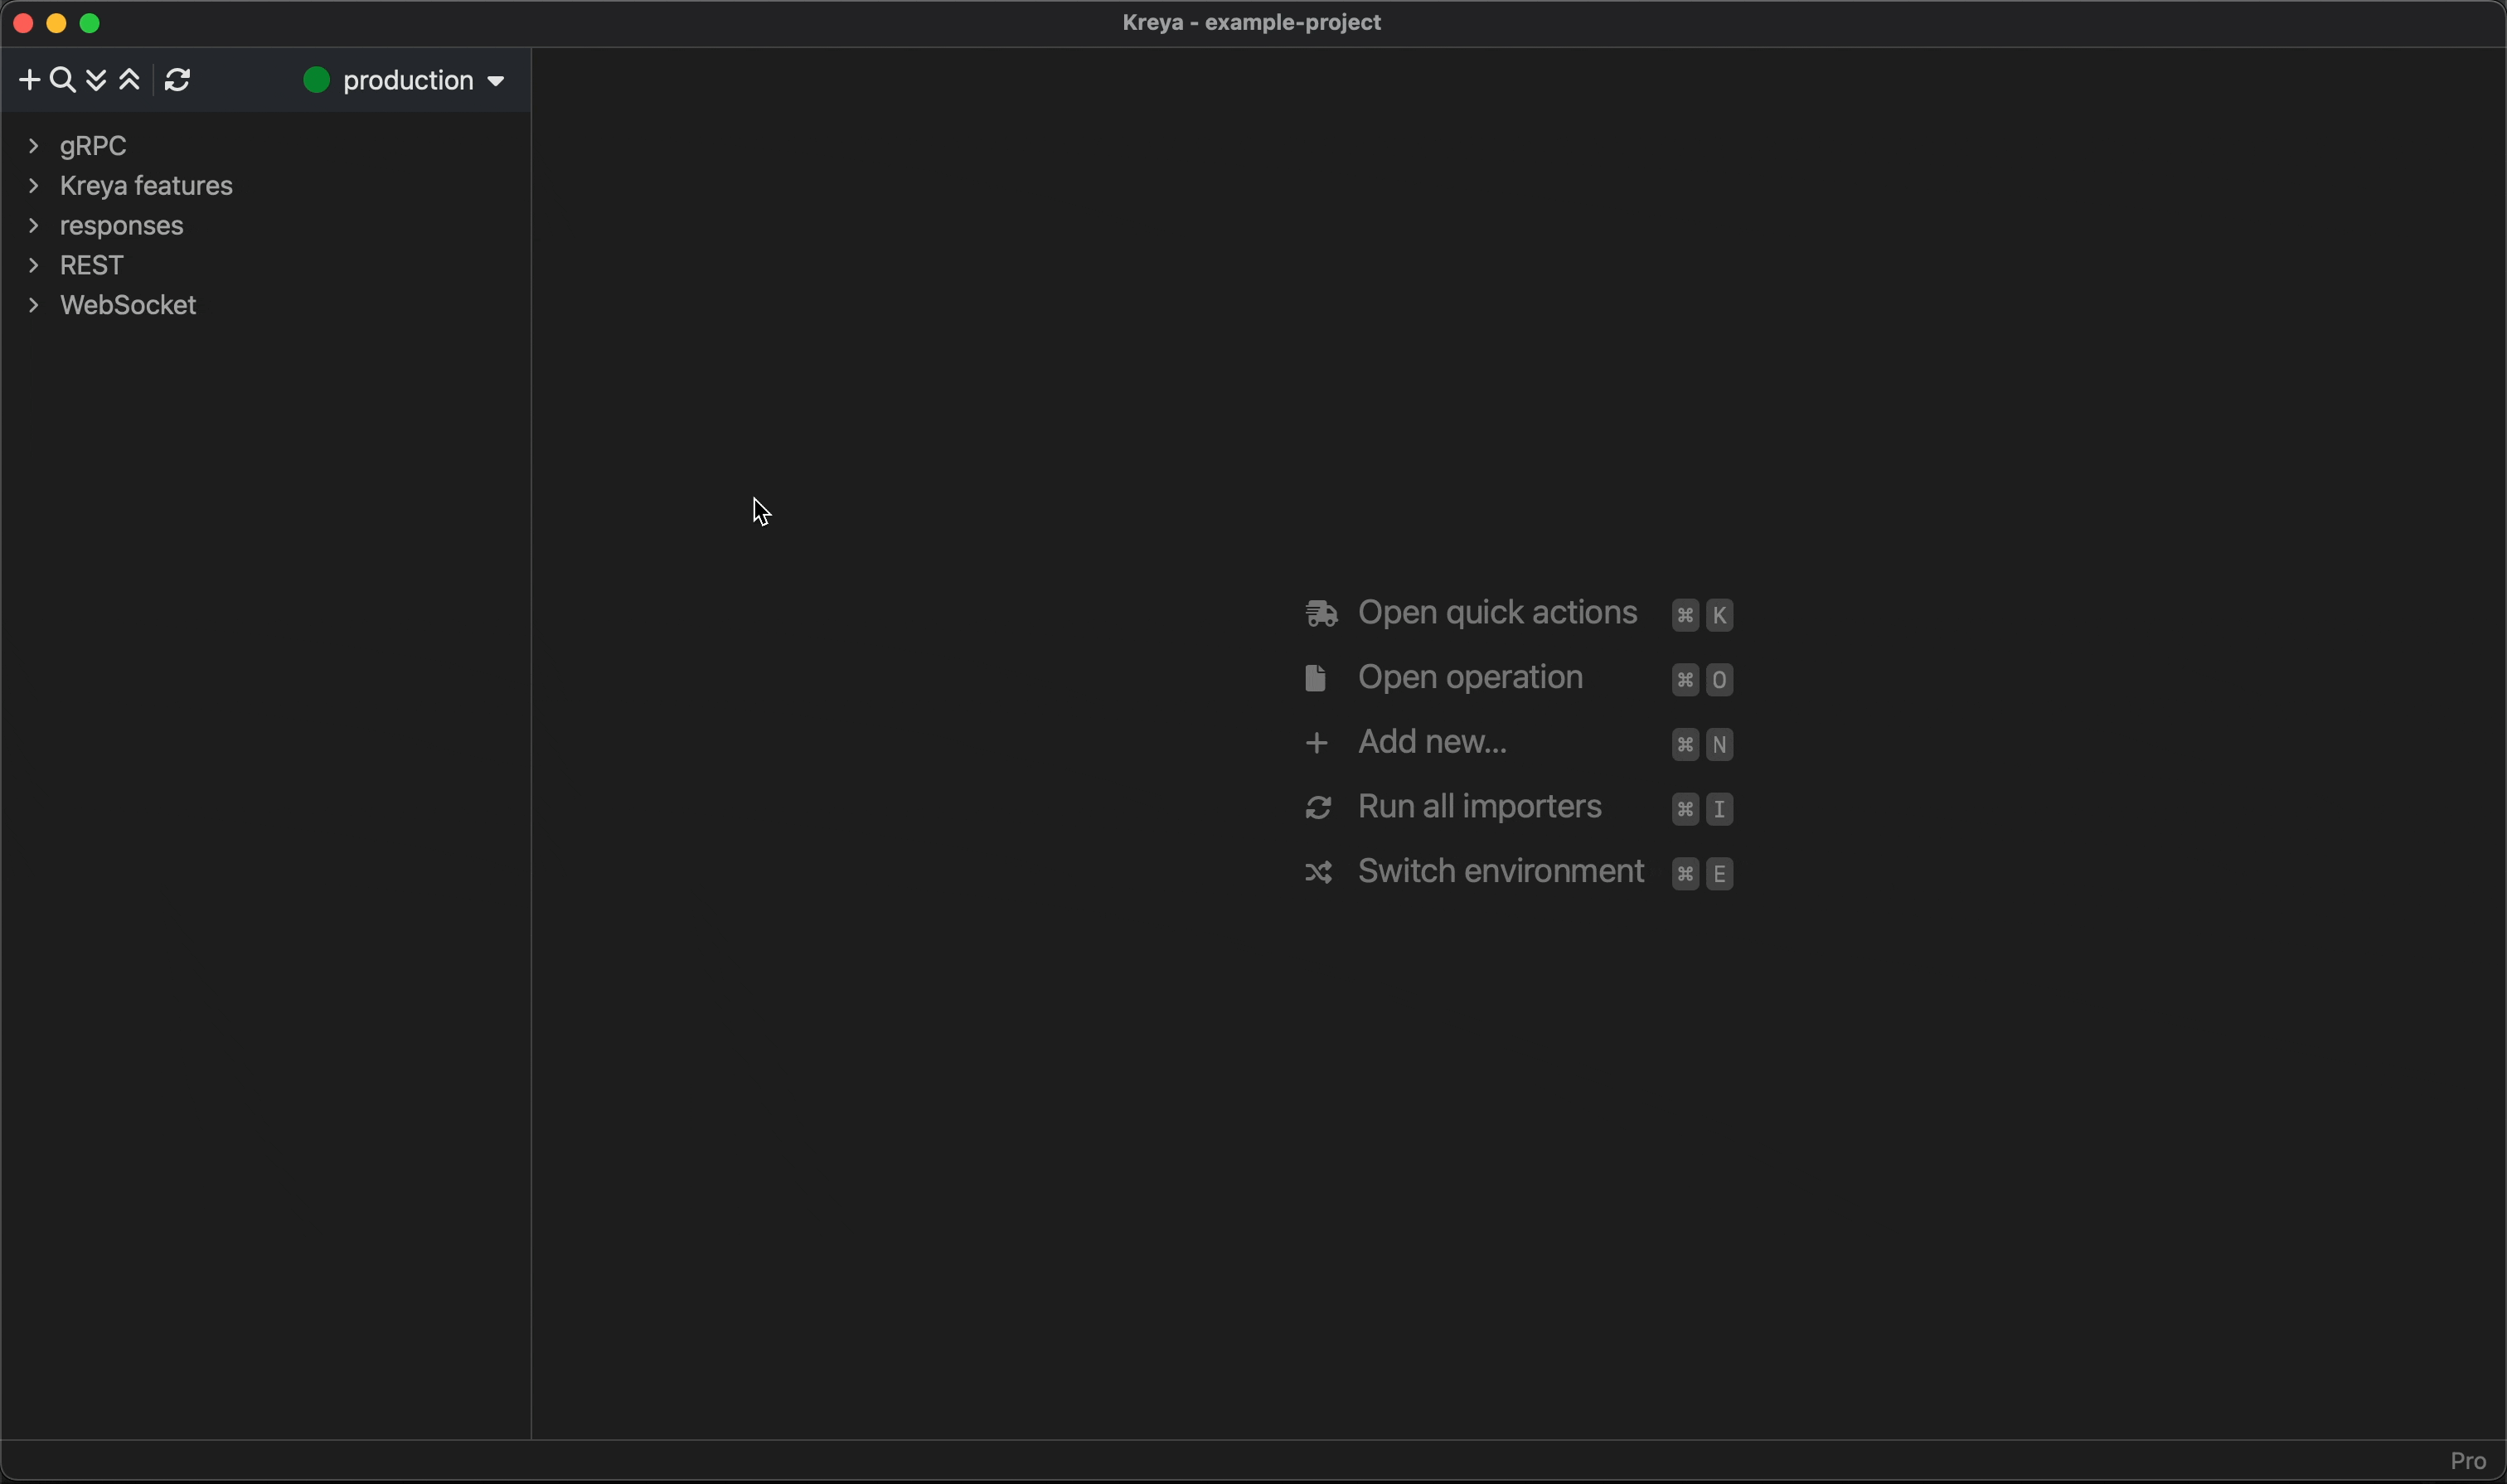Click the green production environment indicator dot

pyautogui.click(x=316, y=80)
